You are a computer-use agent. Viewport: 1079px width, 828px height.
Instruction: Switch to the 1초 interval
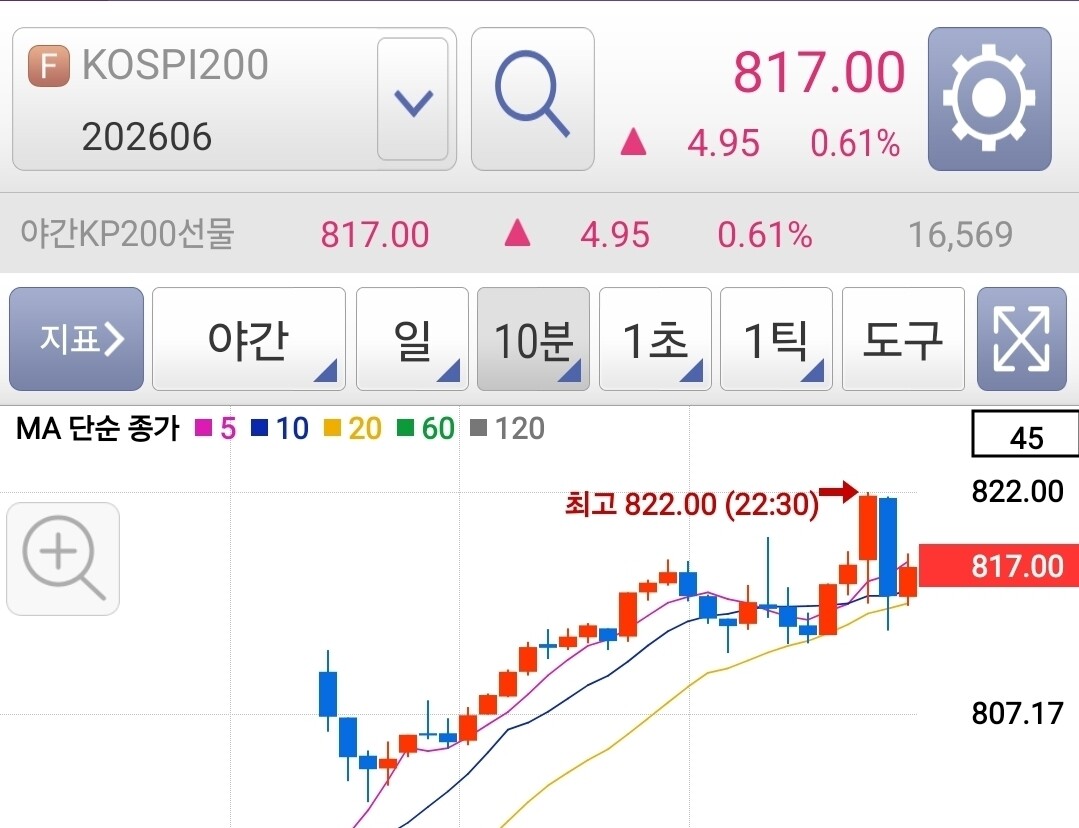click(655, 339)
